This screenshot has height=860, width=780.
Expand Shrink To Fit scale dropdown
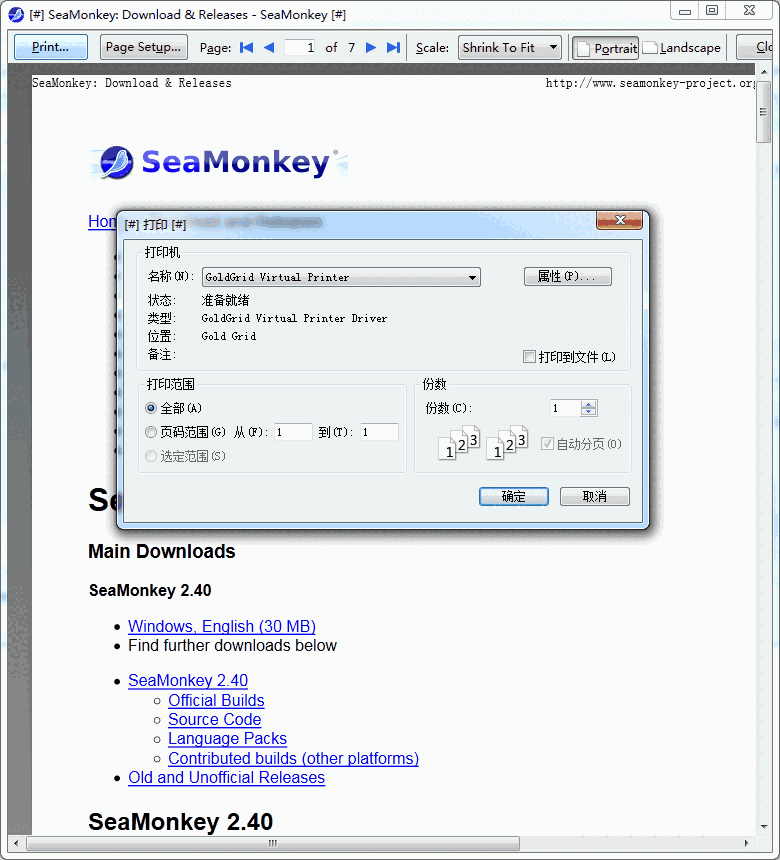click(x=553, y=47)
